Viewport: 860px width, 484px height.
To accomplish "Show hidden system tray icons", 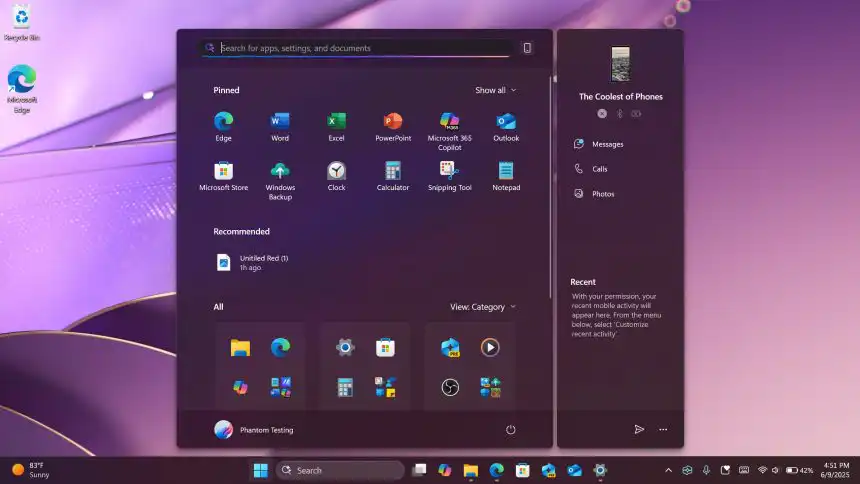I will point(668,470).
